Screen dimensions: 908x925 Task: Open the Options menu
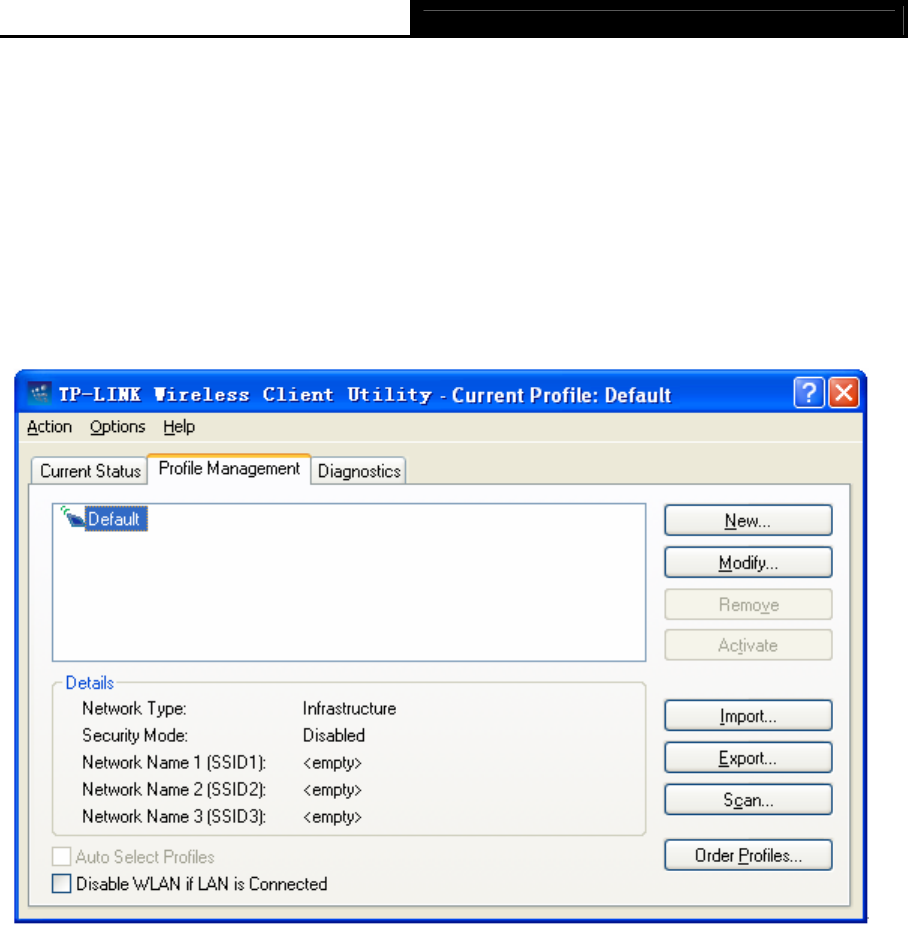(117, 427)
